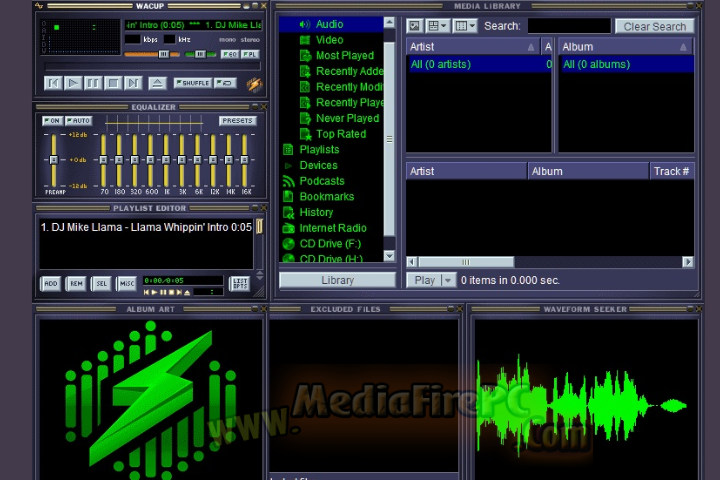Go to previous track in WACUP main window

tap(53, 83)
